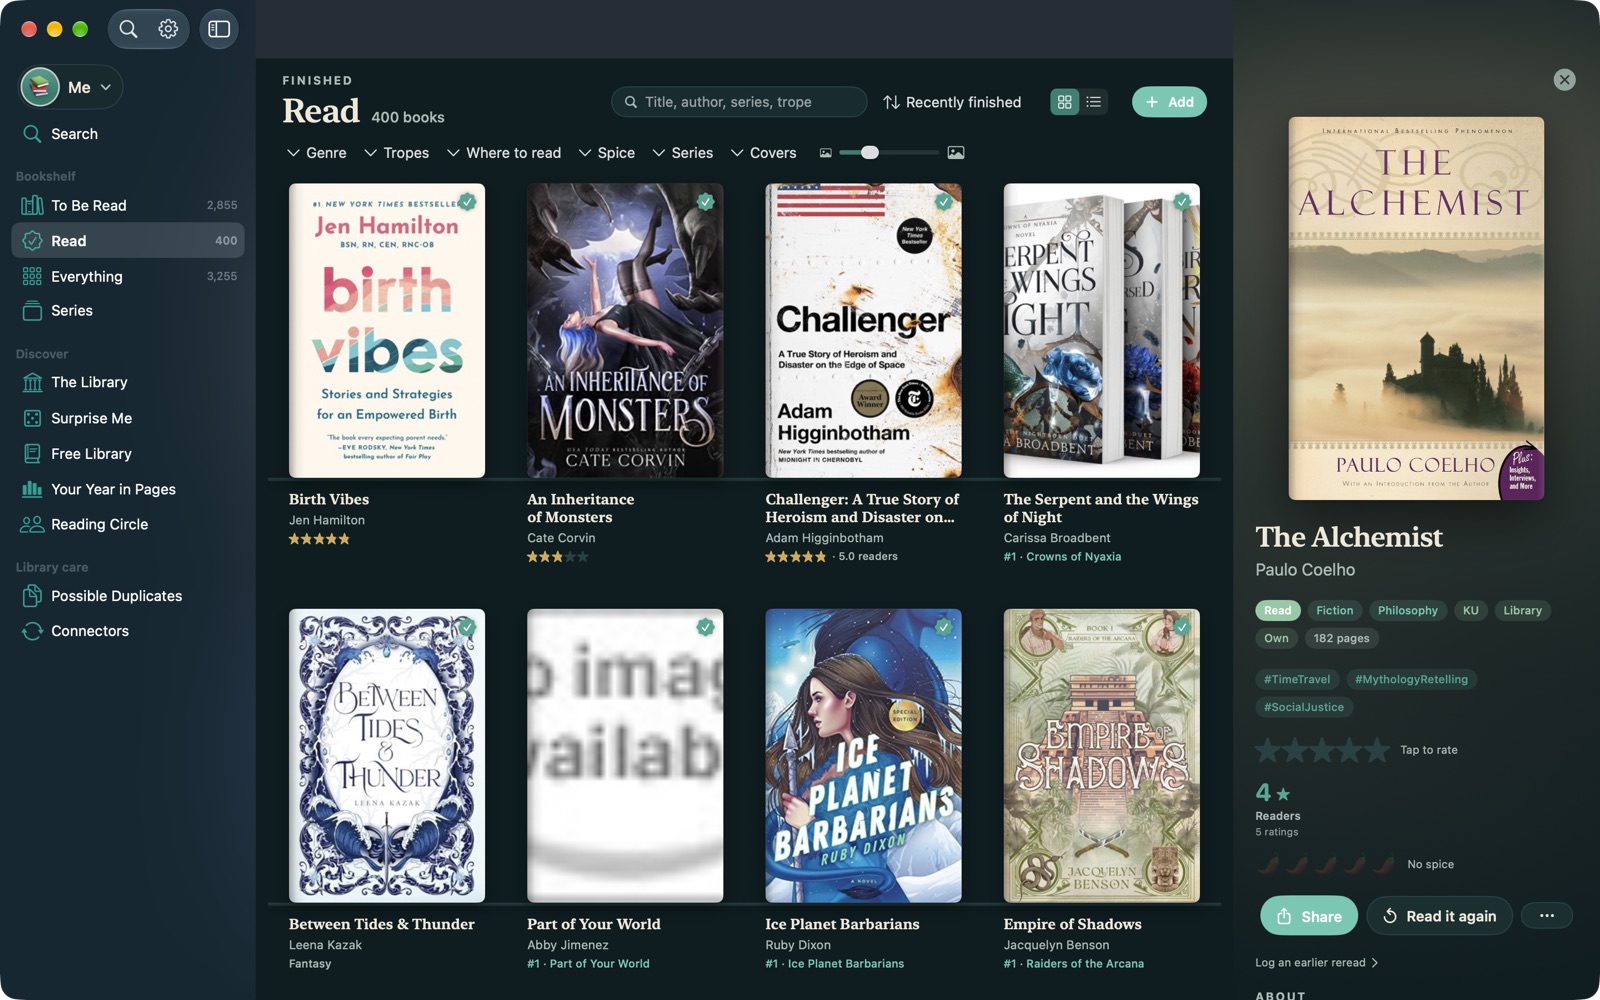Select the Read shelf in sidebar

tap(128, 241)
